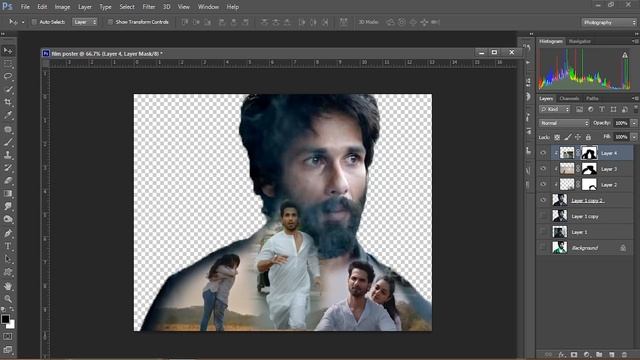Open the Fill slider arrow
Image resolution: width=640 pixels, height=360 pixels.
[x=634, y=137]
